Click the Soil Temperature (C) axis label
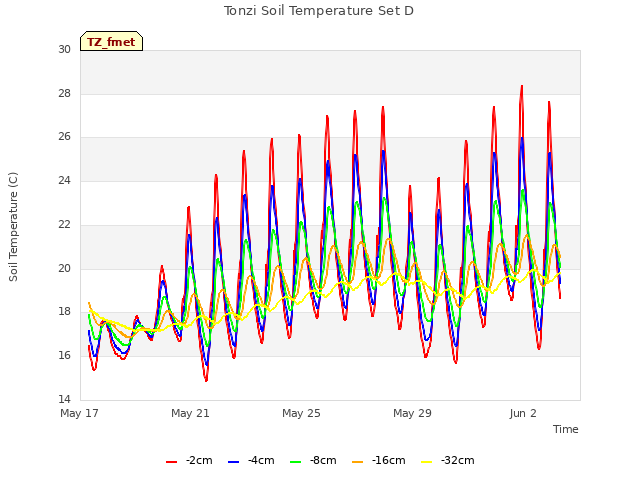 [13, 227]
